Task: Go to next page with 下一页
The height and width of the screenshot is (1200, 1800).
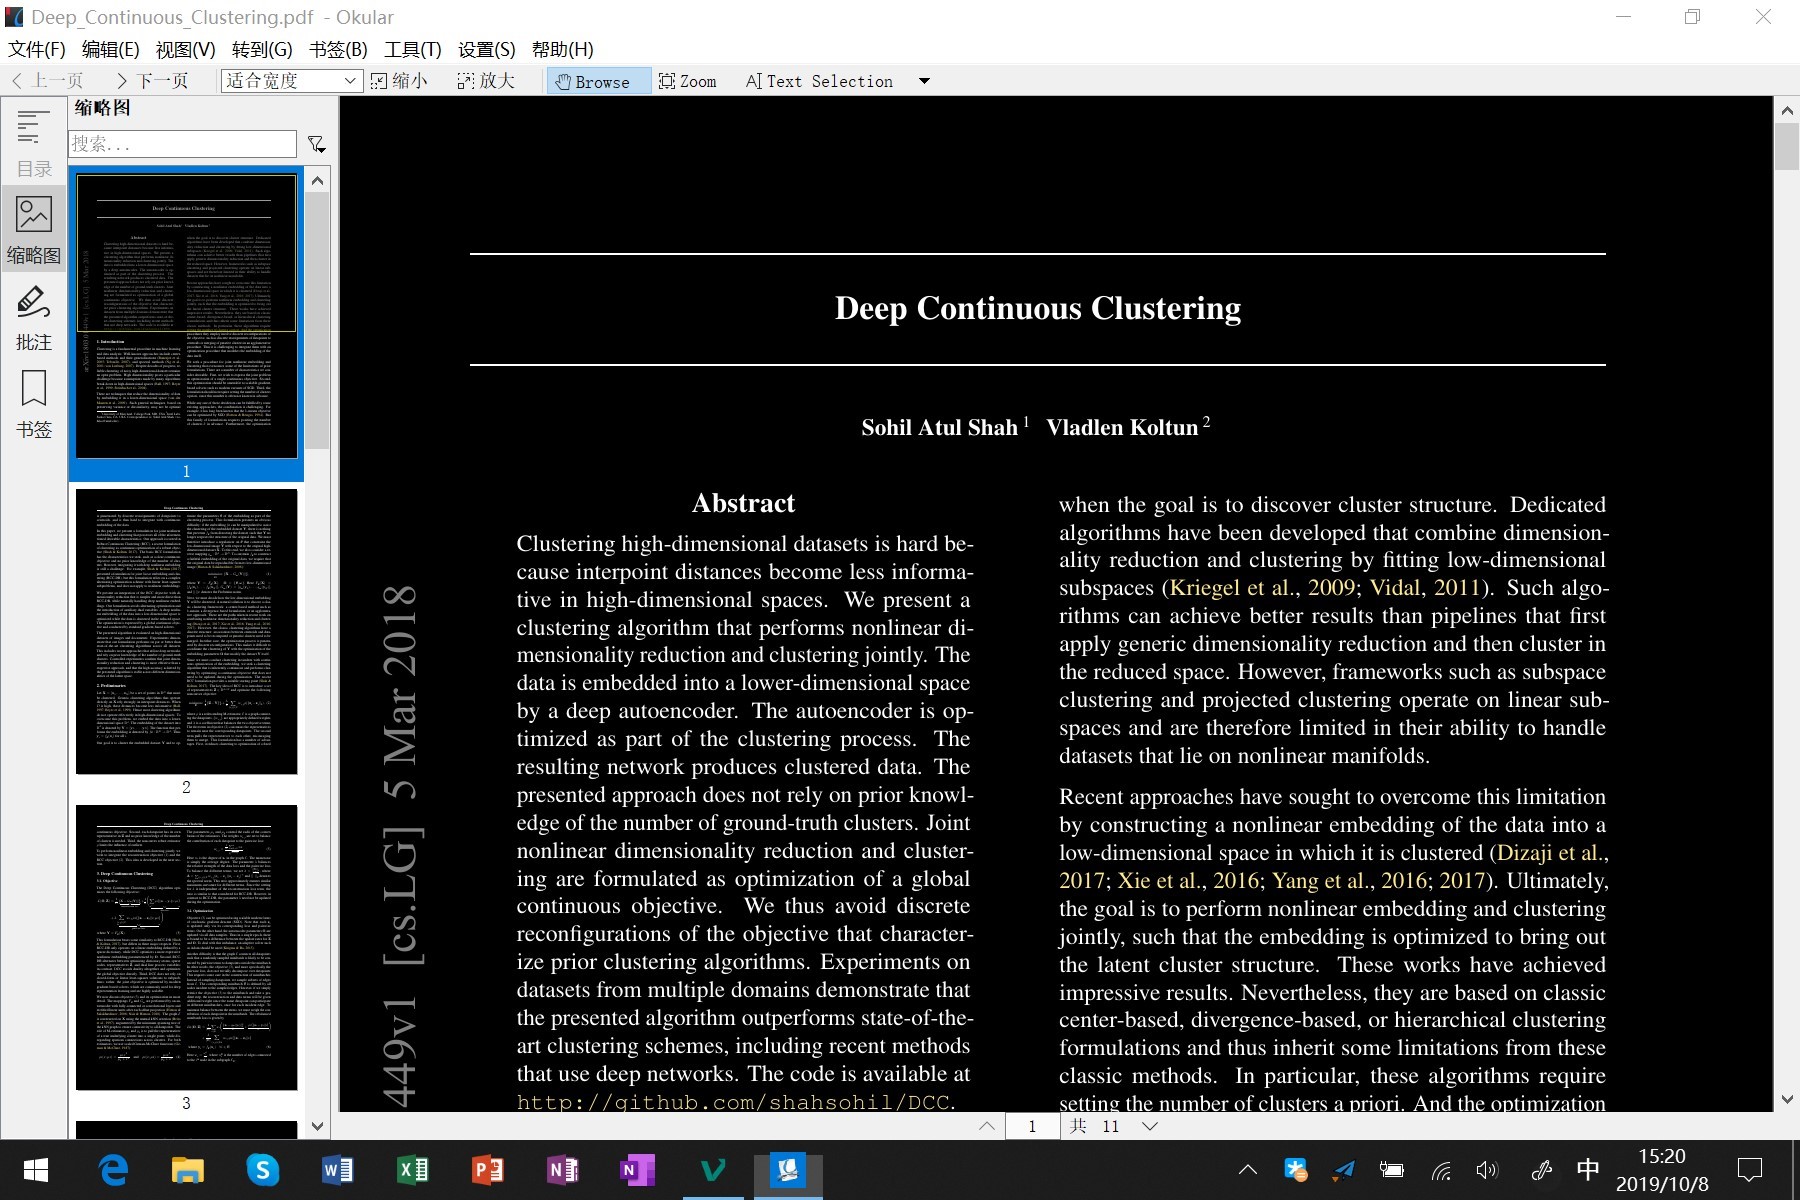Action: point(151,81)
